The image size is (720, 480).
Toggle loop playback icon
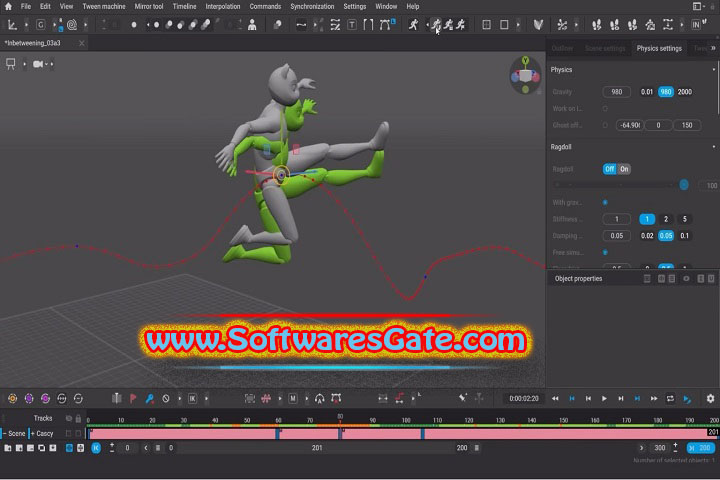pyautogui.click(x=670, y=398)
